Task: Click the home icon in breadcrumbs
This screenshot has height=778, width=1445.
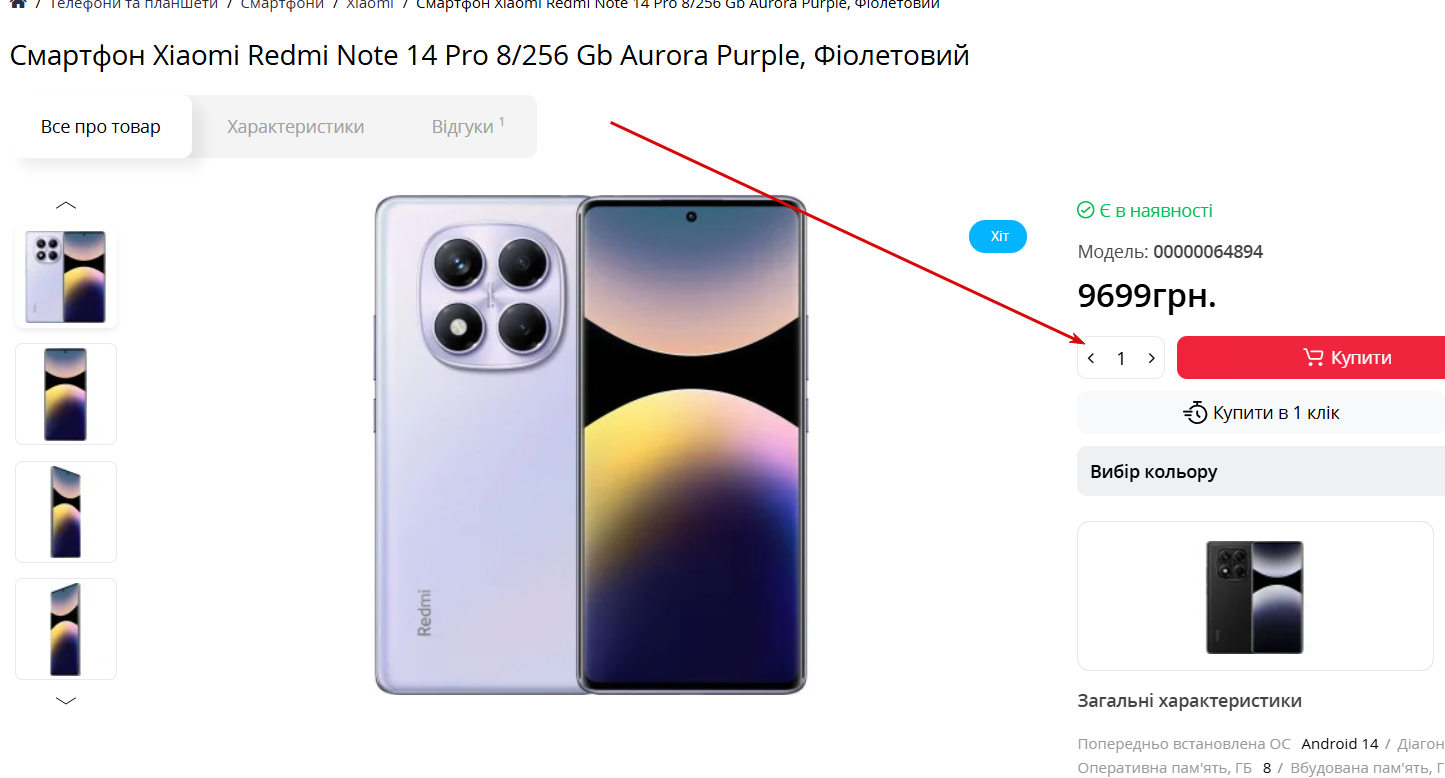Action: pyautogui.click(x=18, y=4)
